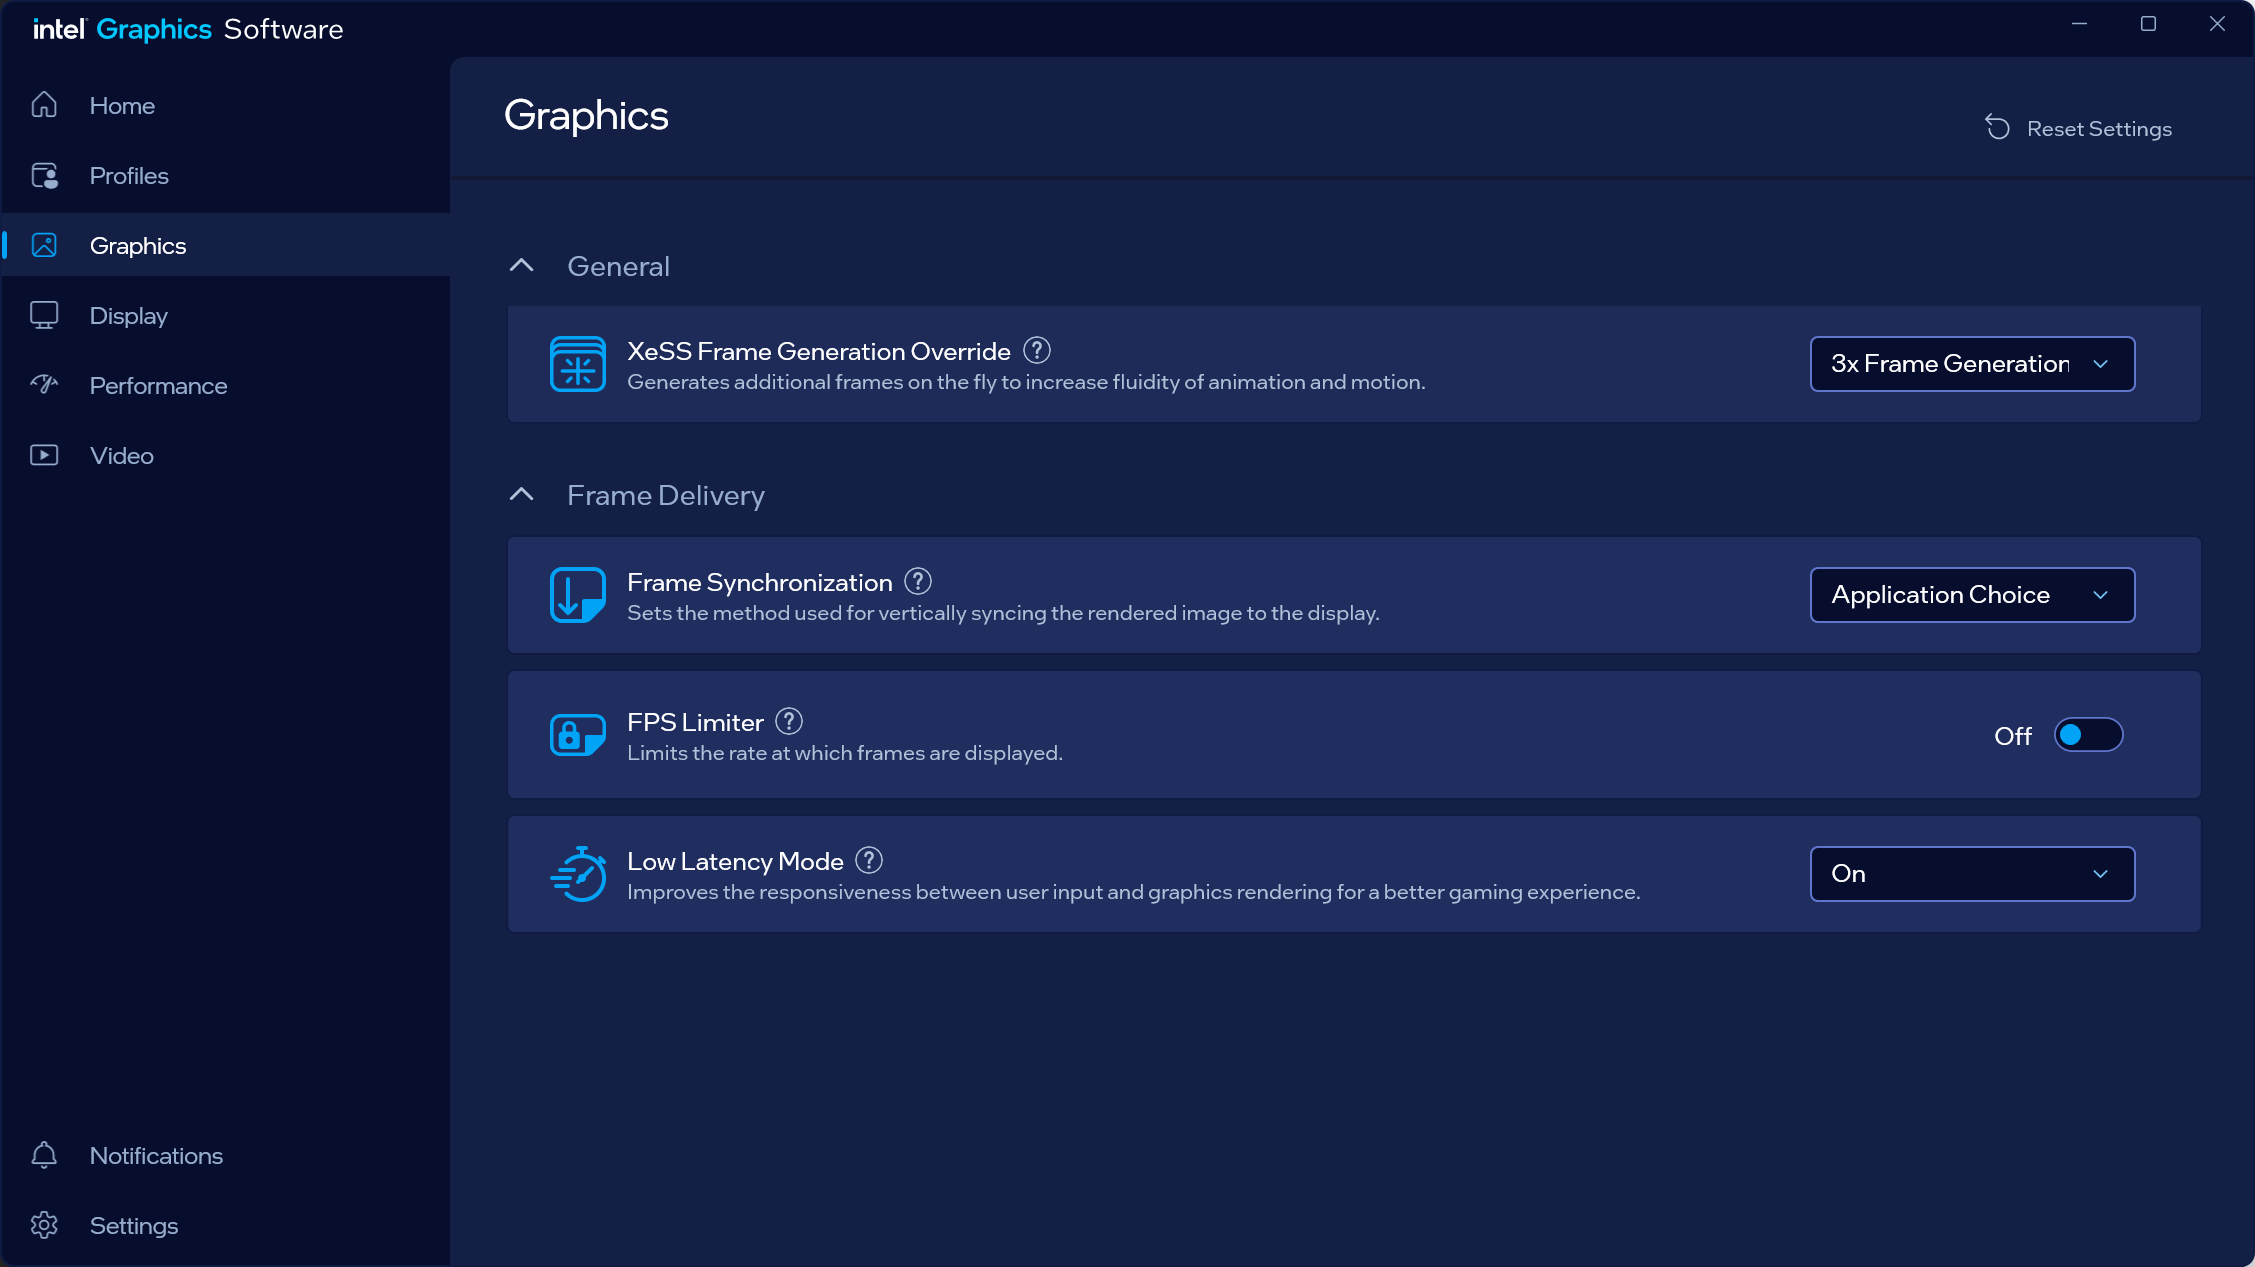
Task: Click Reset Settings
Action: click(x=2079, y=128)
